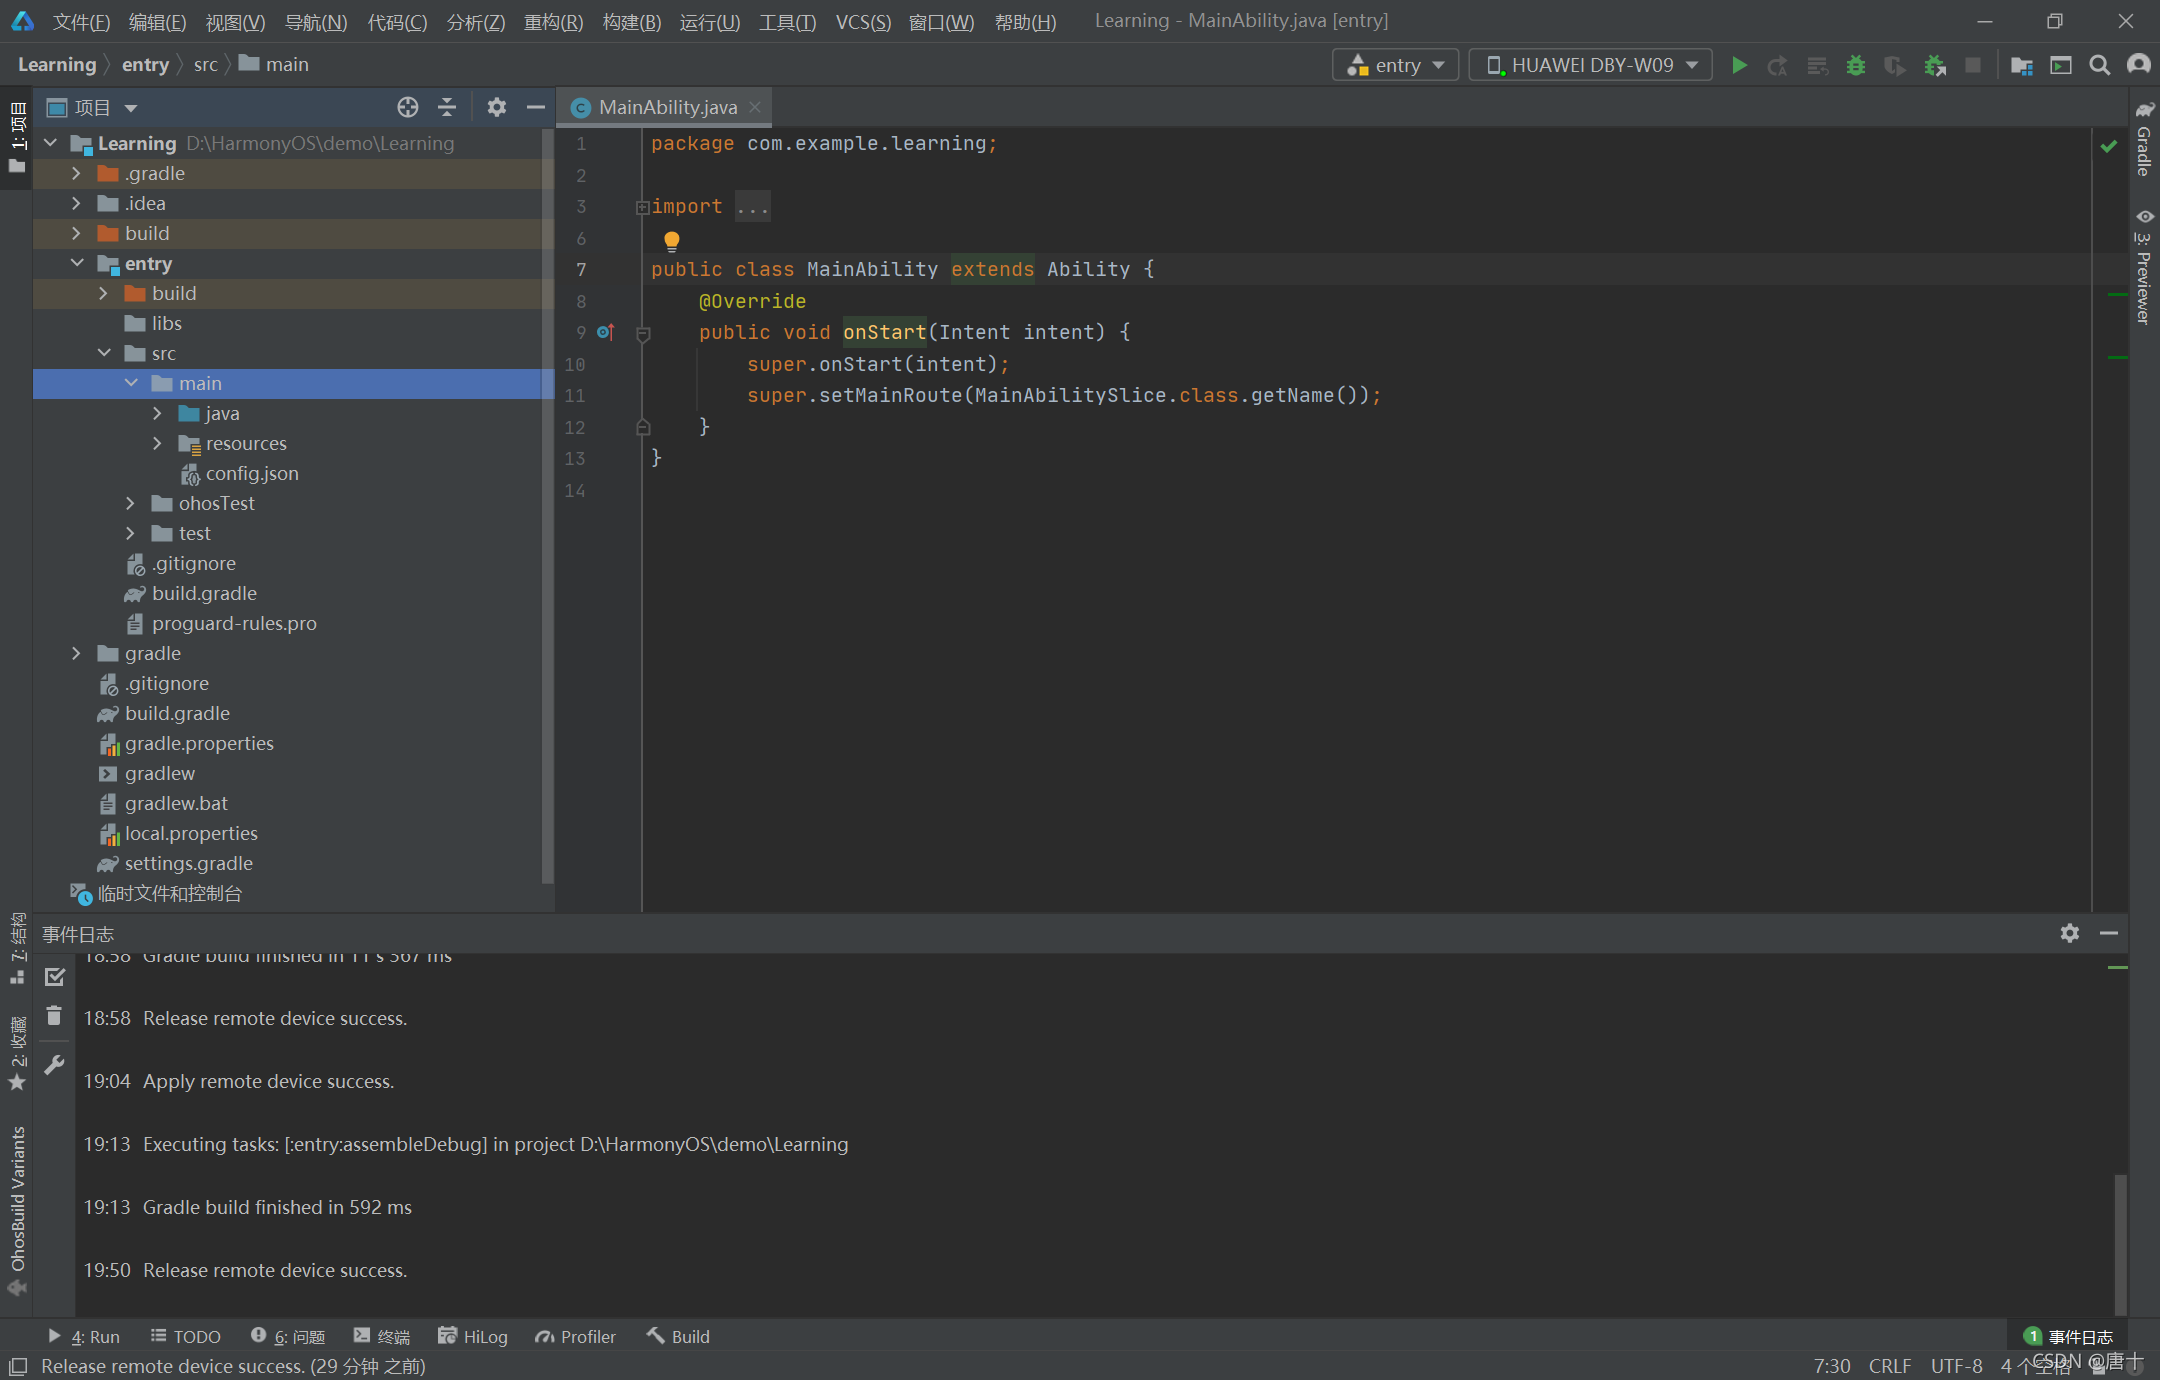Toggle the Previewer side panel

coord(2143,267)
